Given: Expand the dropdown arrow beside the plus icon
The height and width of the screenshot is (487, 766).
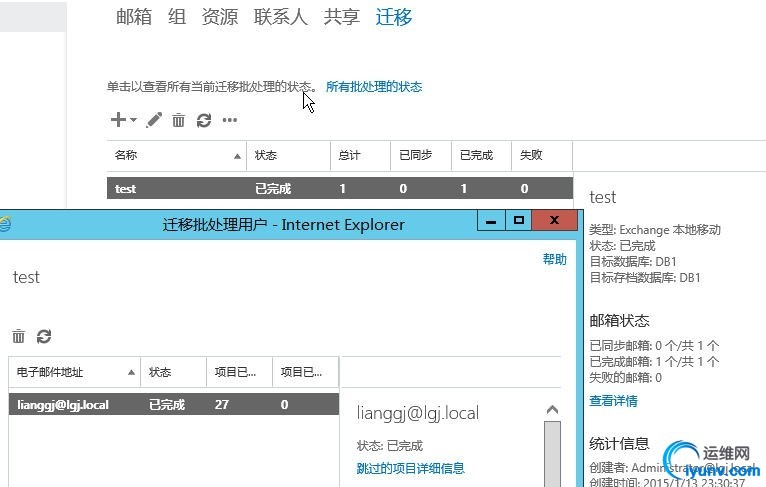Looking at the screenshot, I should (x=133, y=120).
